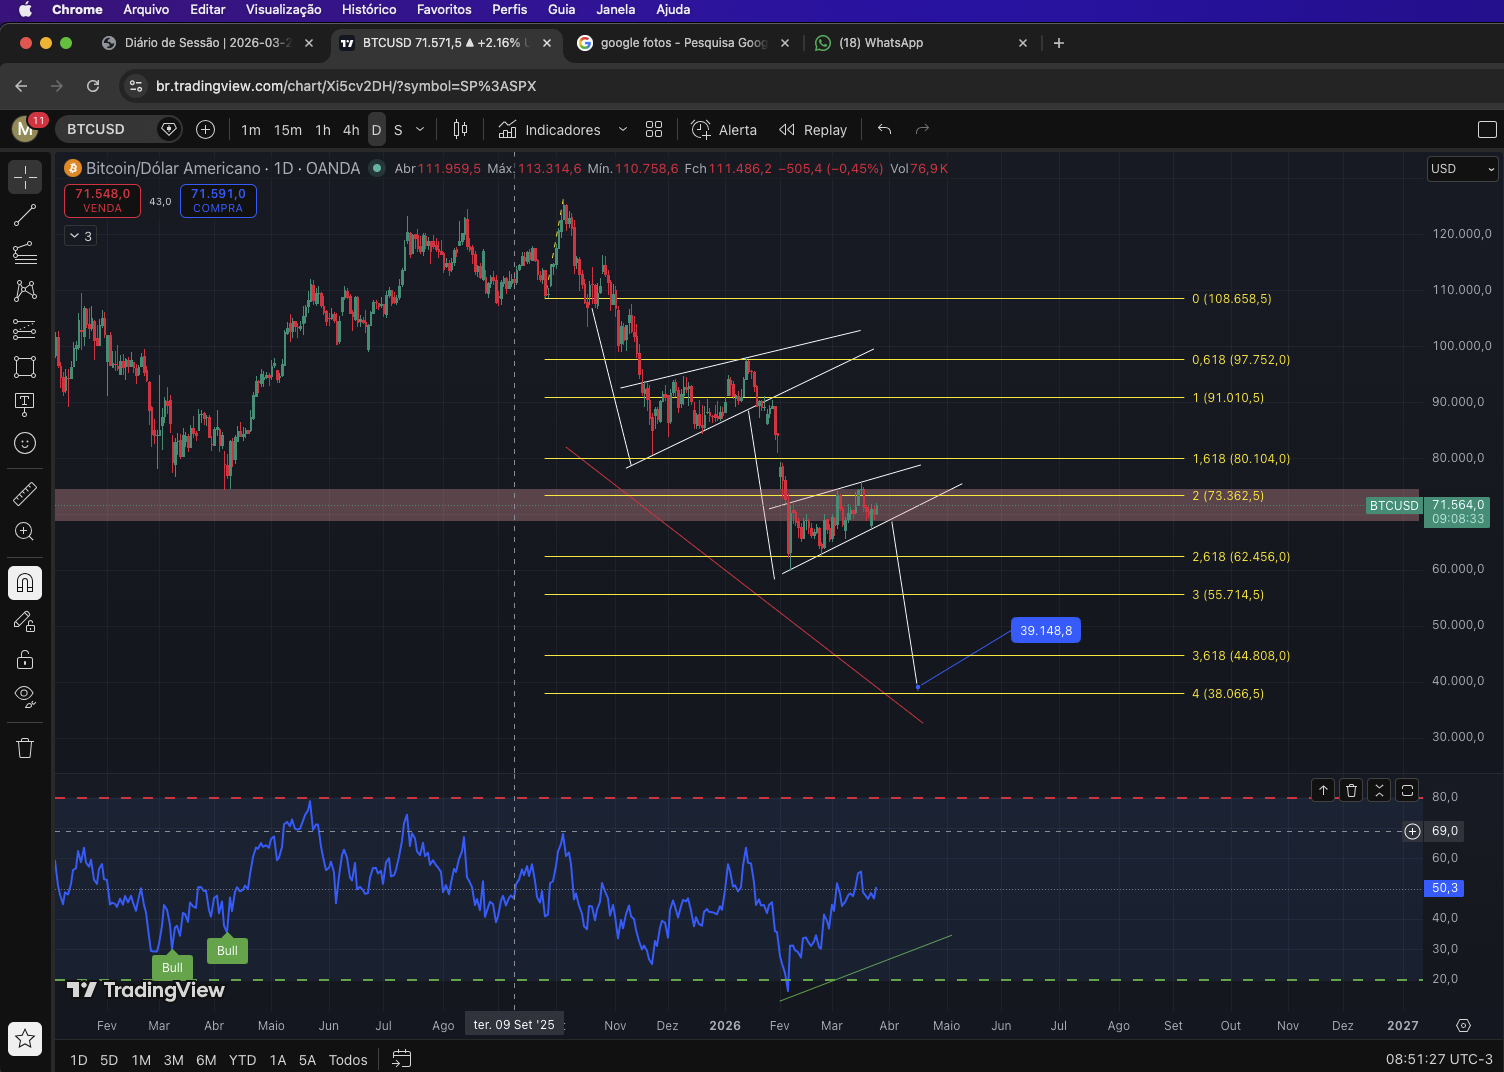Open the candlestick chart type selector
Viewport: 1504px width, 1072px height.
pos(460,129)
